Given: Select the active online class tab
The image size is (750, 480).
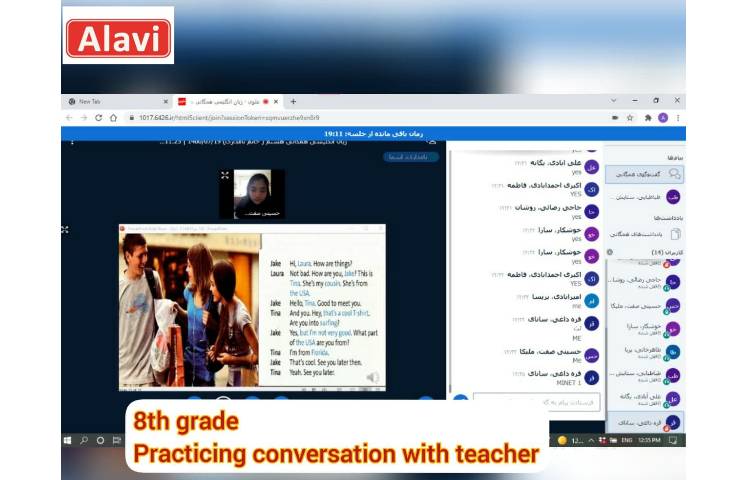Looking at the screenshot, I should point(225,101).
